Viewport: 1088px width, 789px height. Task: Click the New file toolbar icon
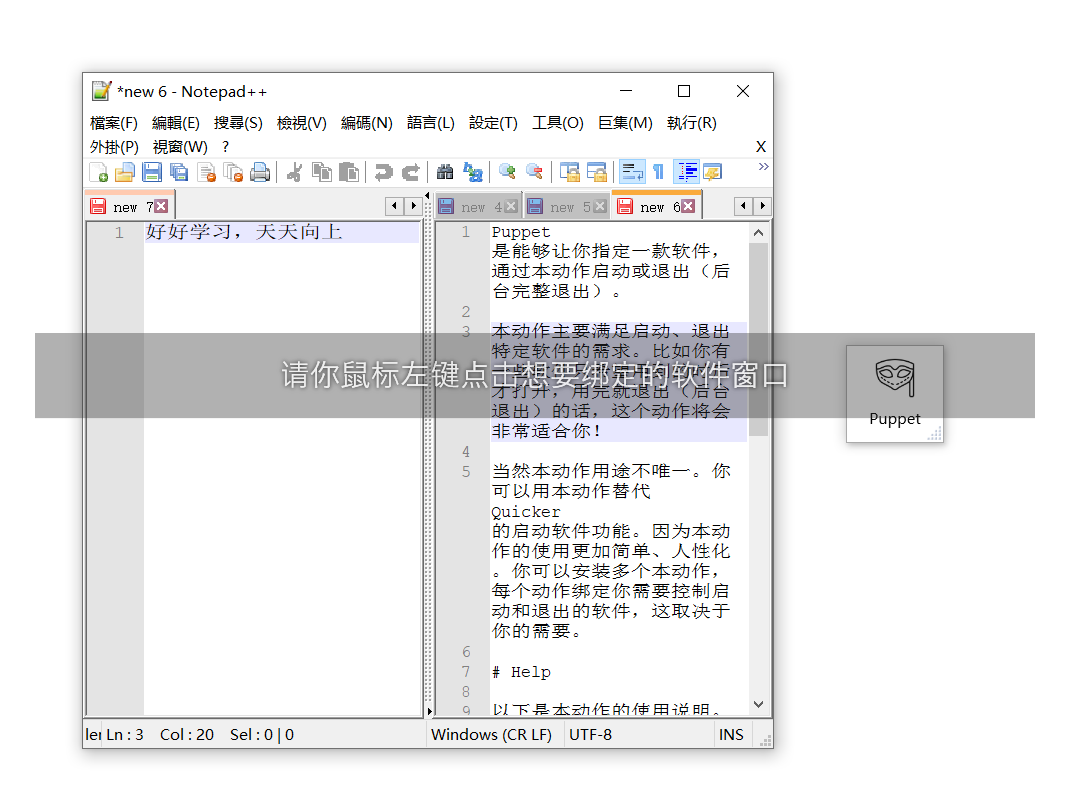pyautogui.click(x=98, y=172)
